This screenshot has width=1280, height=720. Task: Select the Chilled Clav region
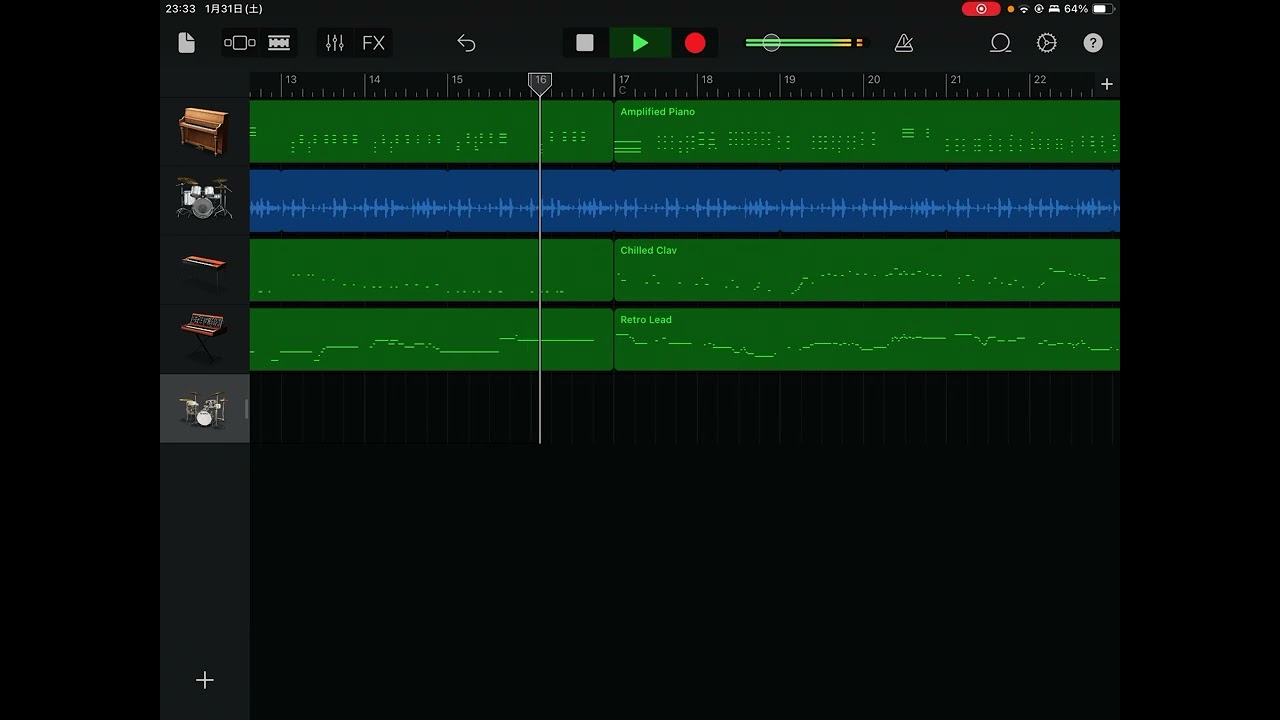coord(867,270)
